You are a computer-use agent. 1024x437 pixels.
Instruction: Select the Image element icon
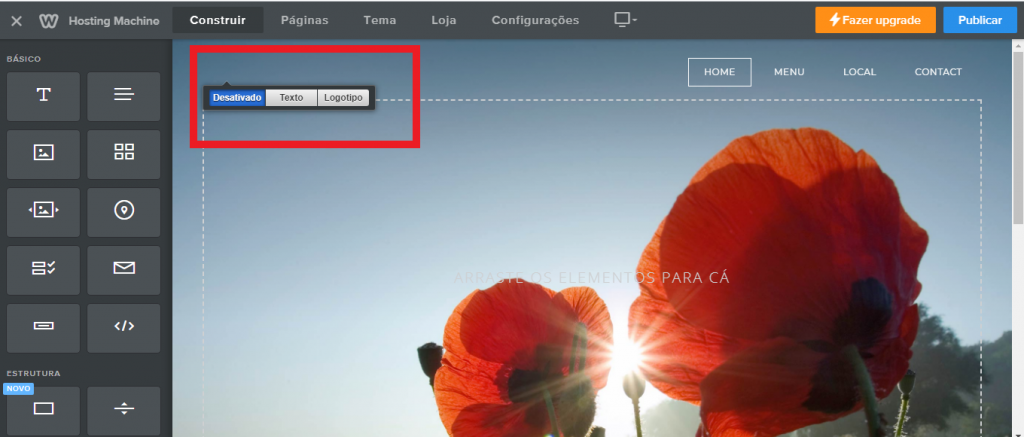click(x=43, y=154)
